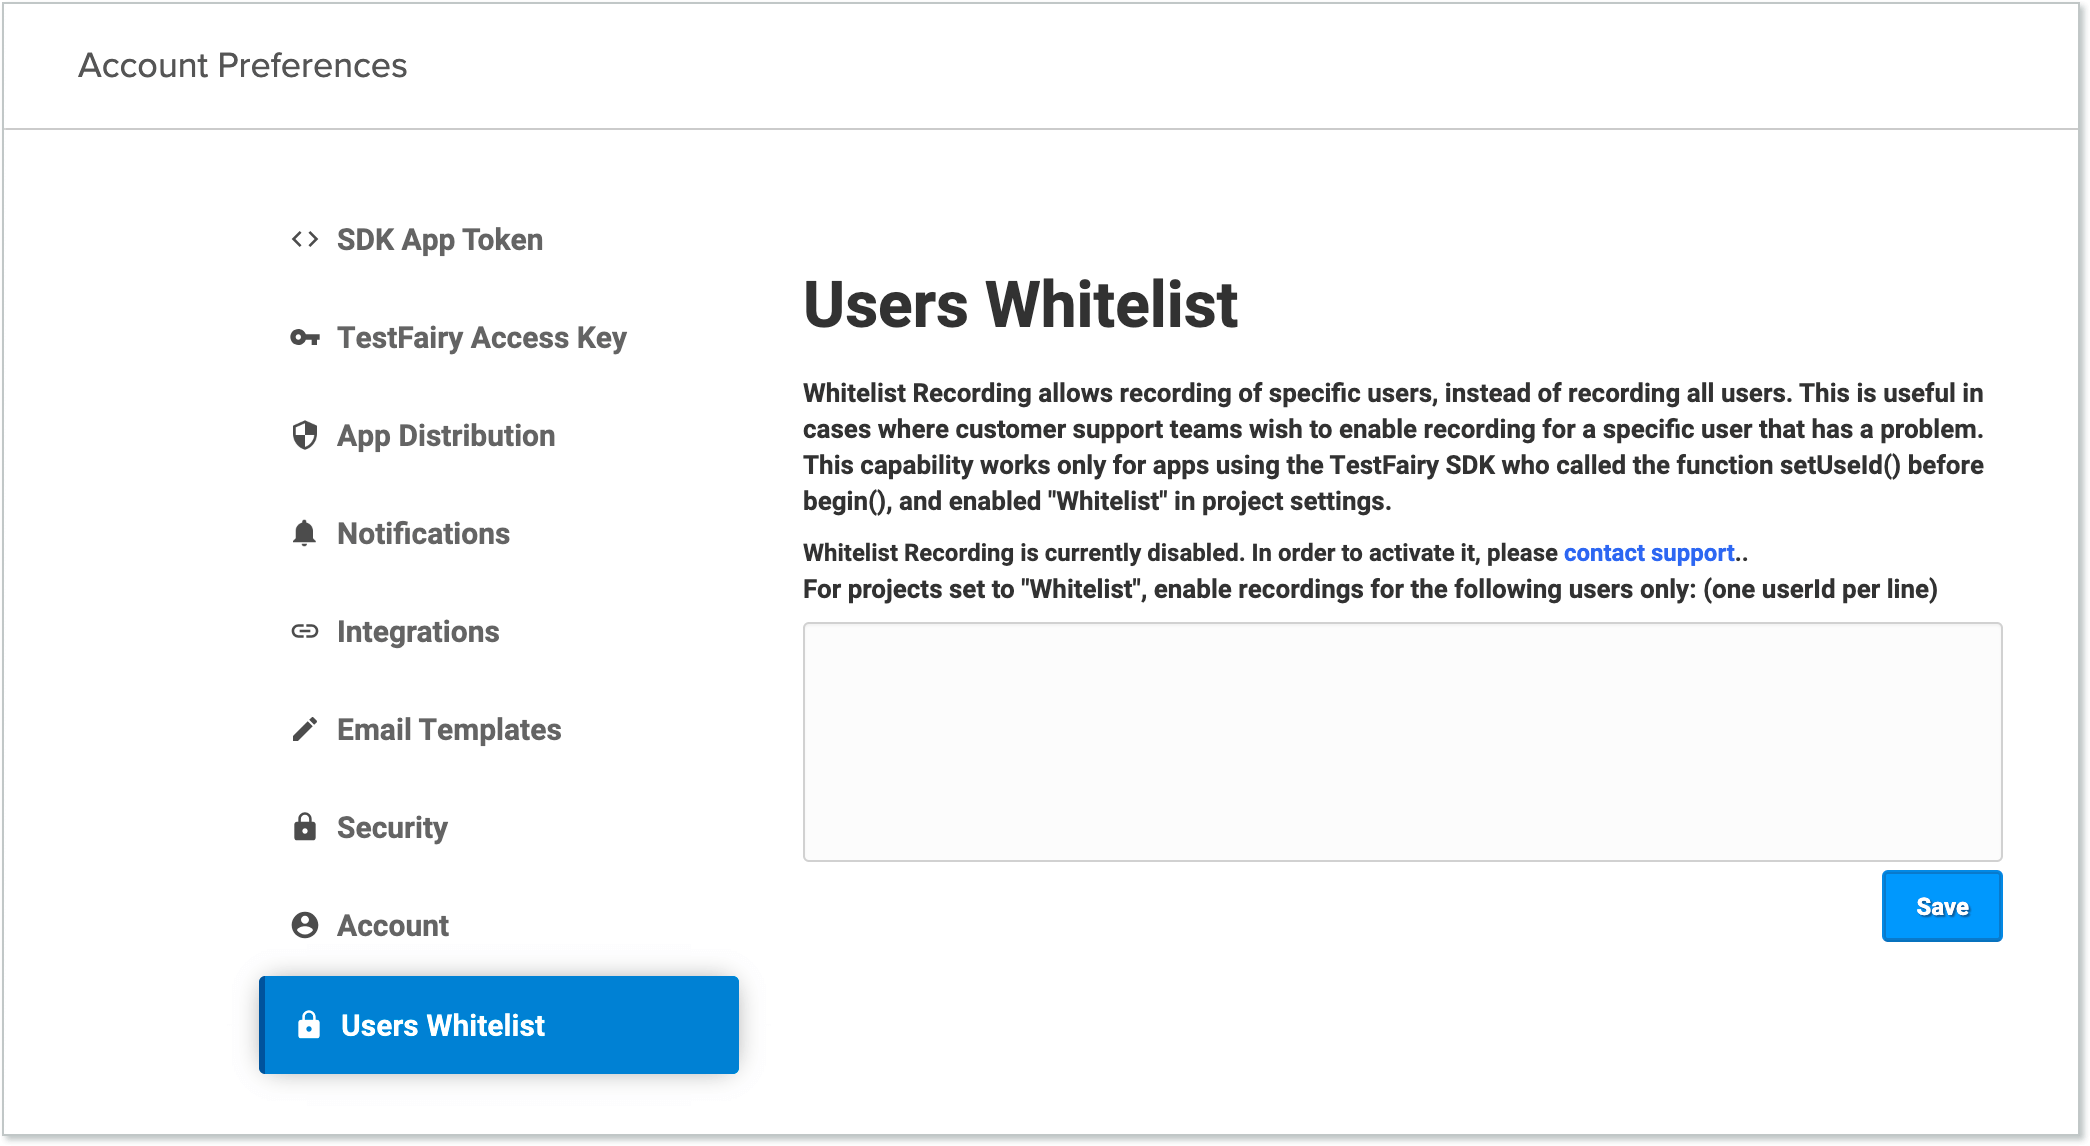This screenshot has width=2090, height=1146.
Task: Click the contact support link
Action: click(1649, 552)
